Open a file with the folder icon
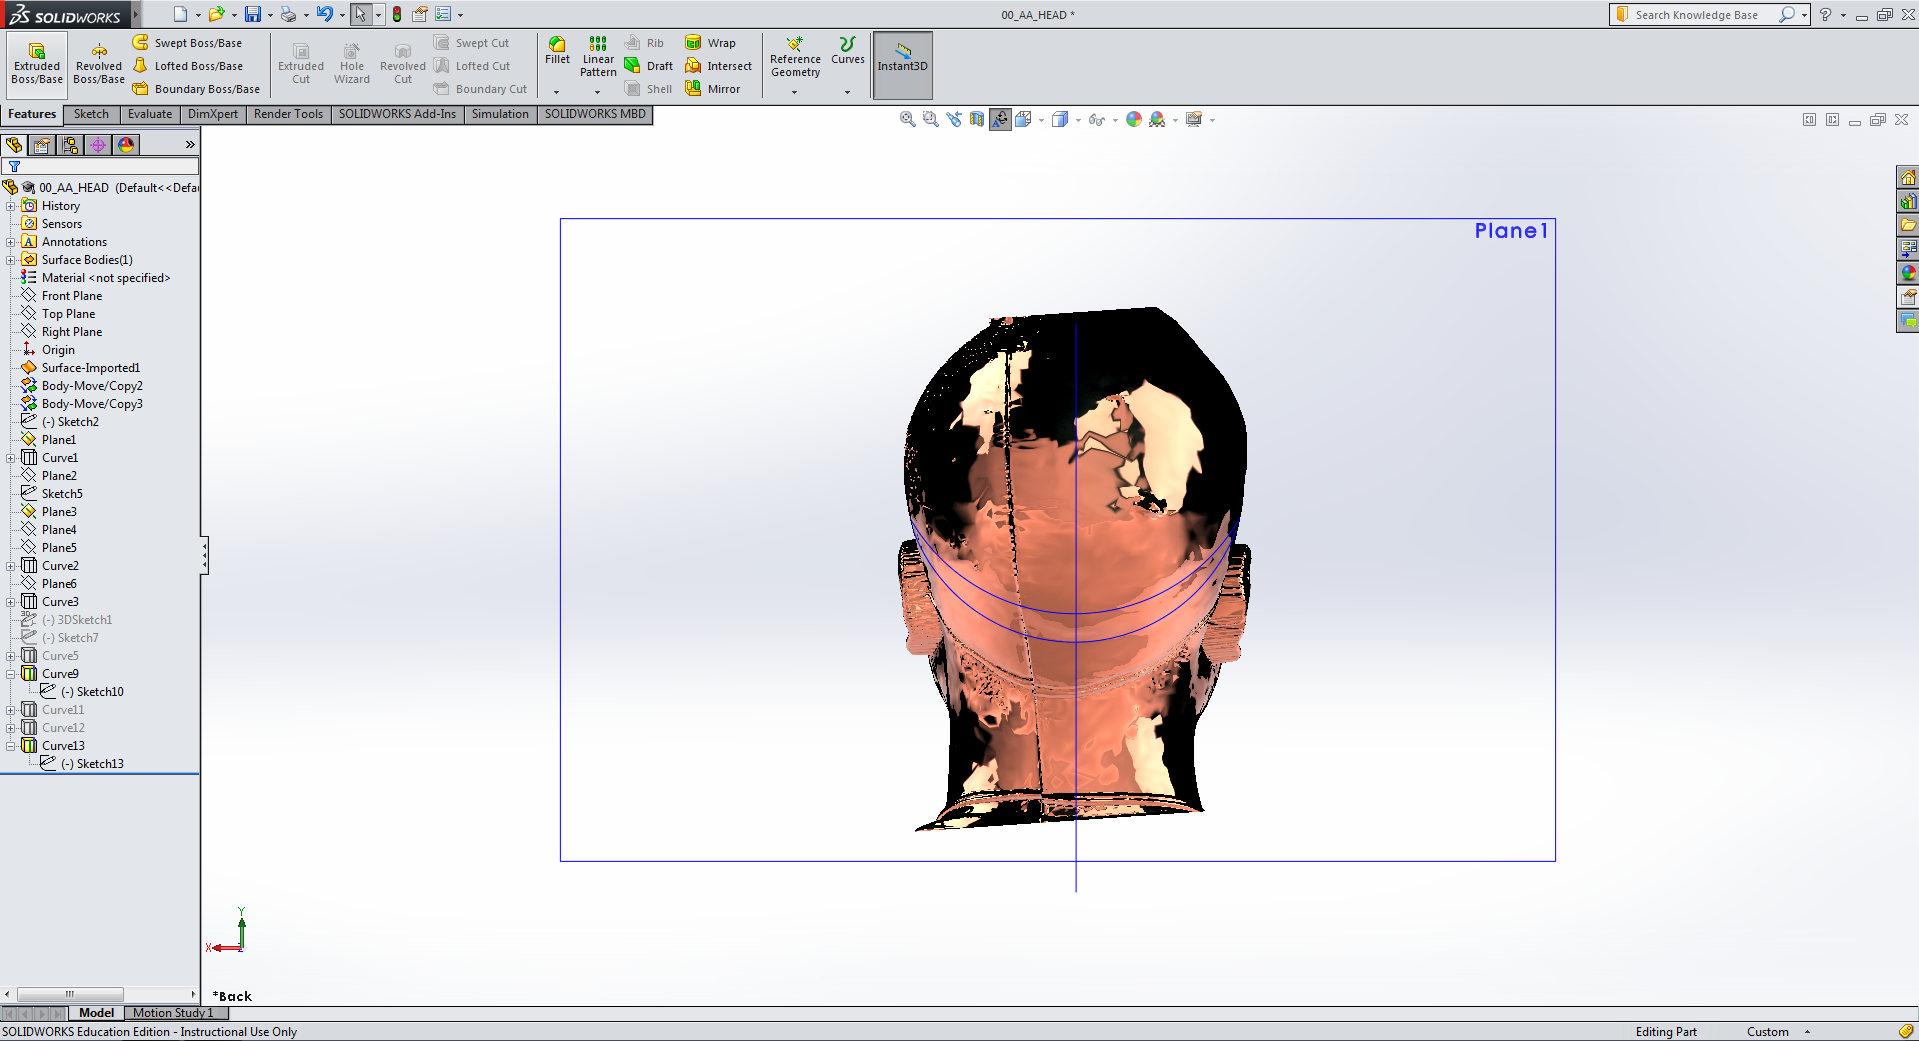 (x=216, y=14)
